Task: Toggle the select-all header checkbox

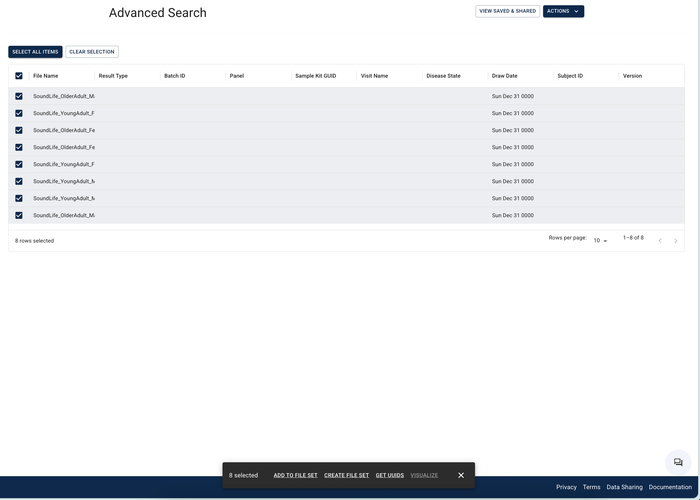Action: (19, 76)
